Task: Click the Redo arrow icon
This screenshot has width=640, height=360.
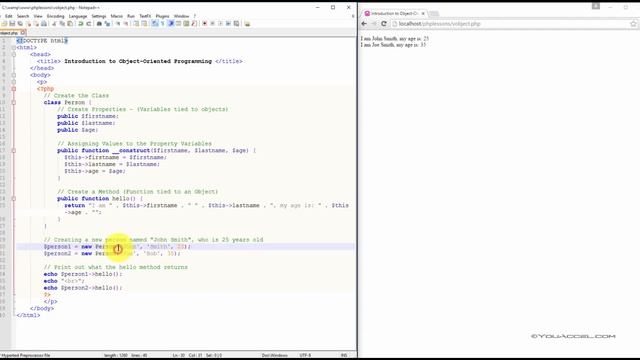Action: (89, 24)
